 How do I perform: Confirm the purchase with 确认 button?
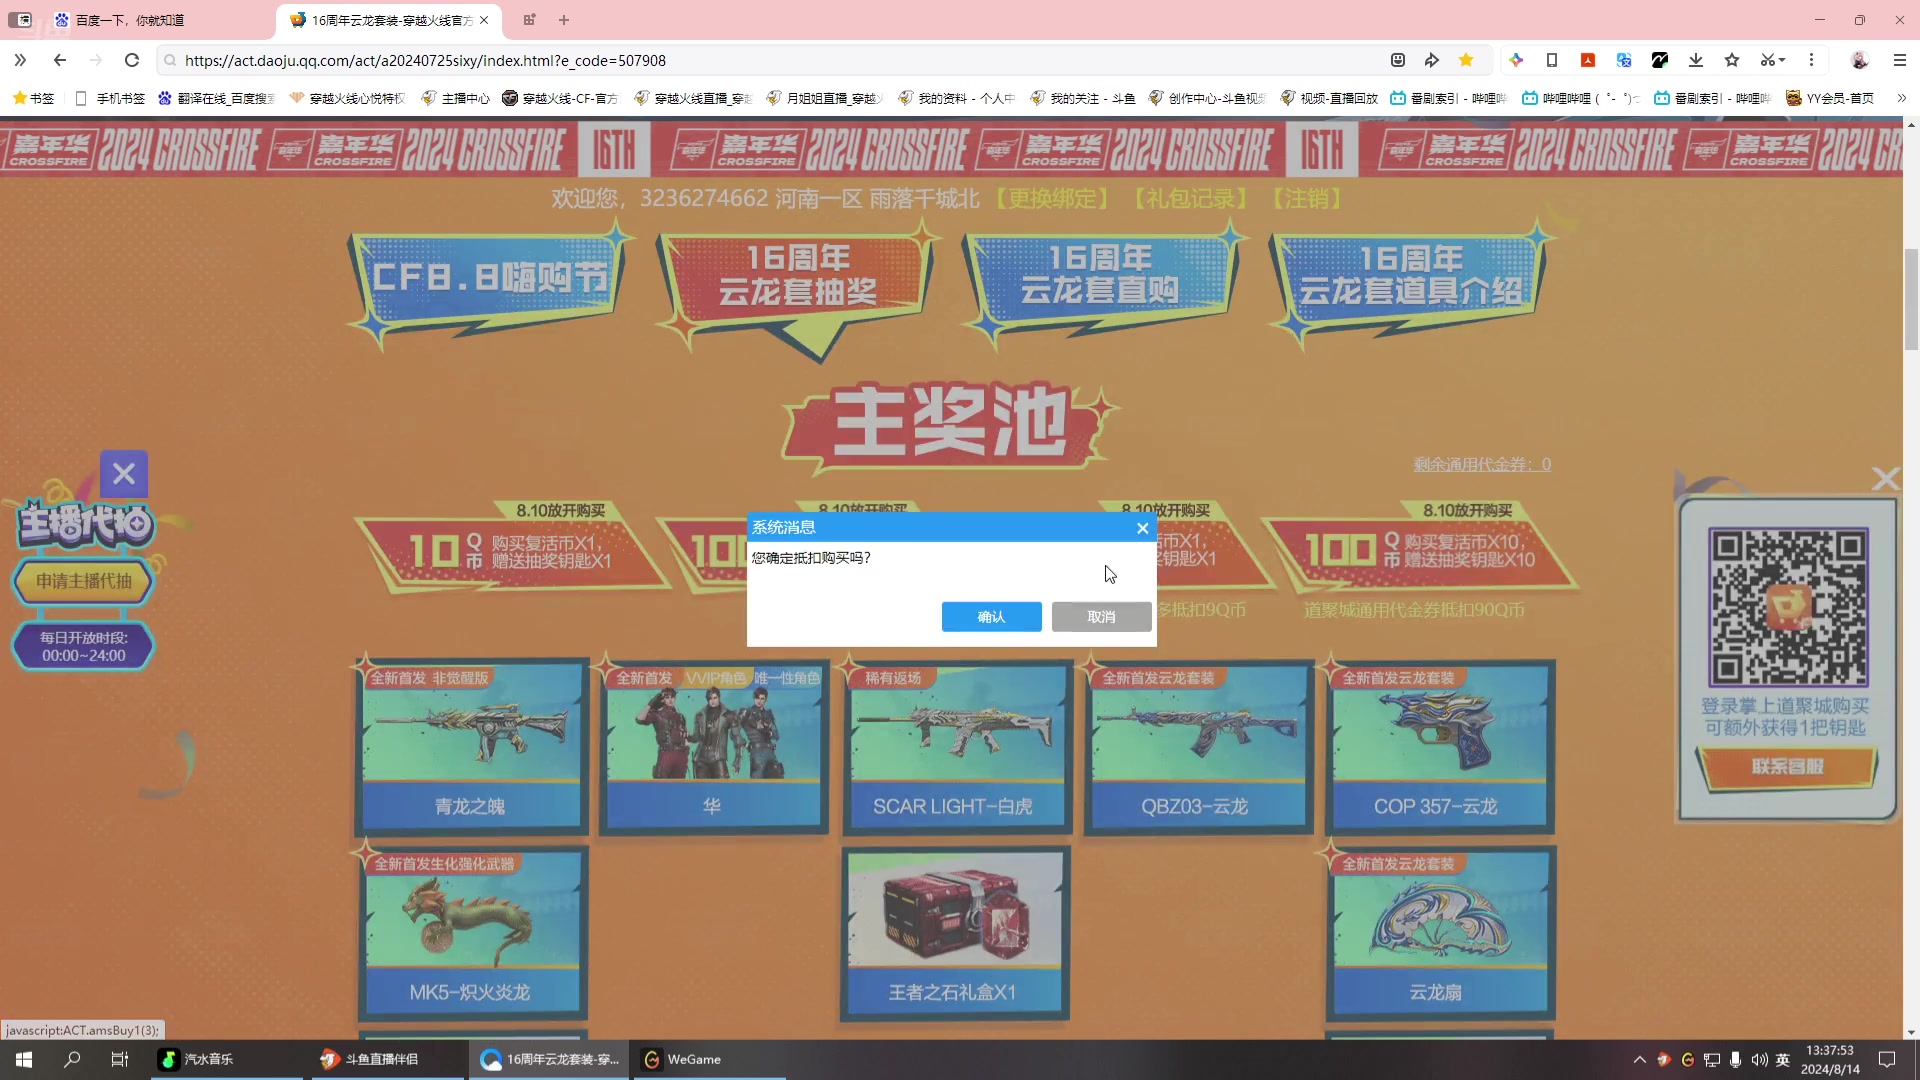click(x=991, y=617)
